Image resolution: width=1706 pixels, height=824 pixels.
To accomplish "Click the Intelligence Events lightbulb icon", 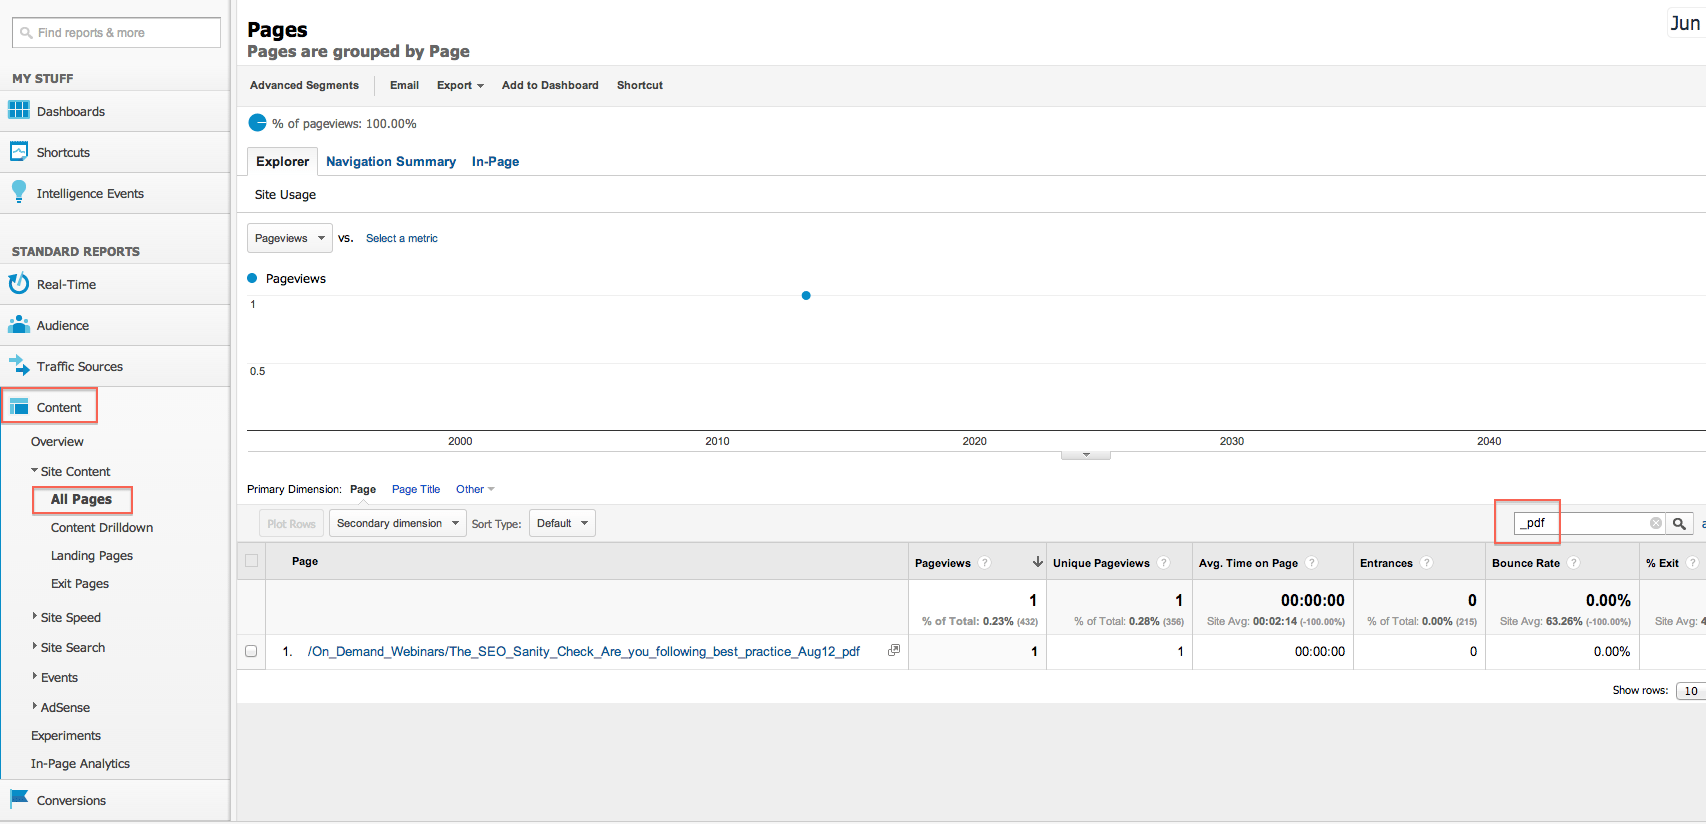I will 18,192.
